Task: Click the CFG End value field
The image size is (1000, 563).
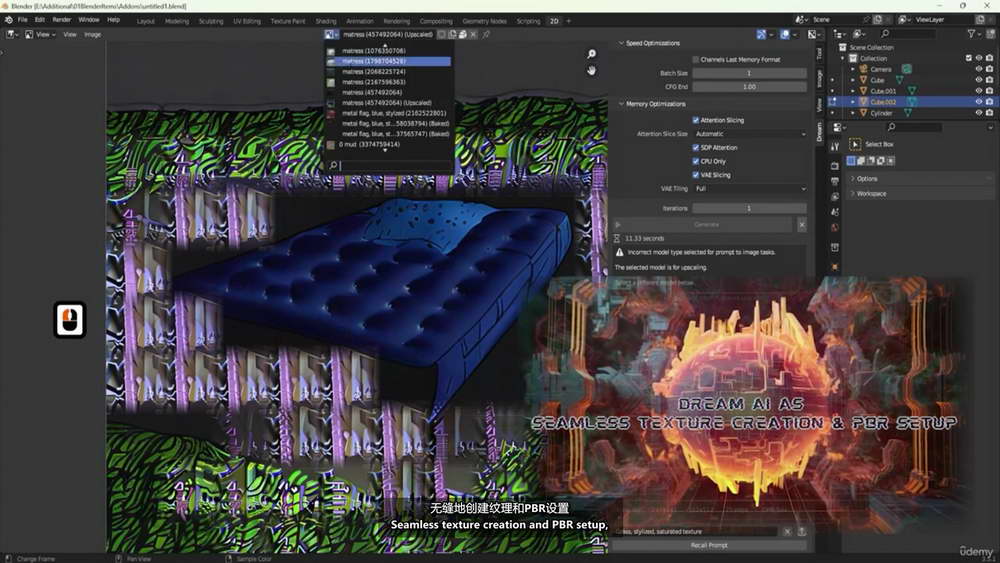Action: point(749,87)
